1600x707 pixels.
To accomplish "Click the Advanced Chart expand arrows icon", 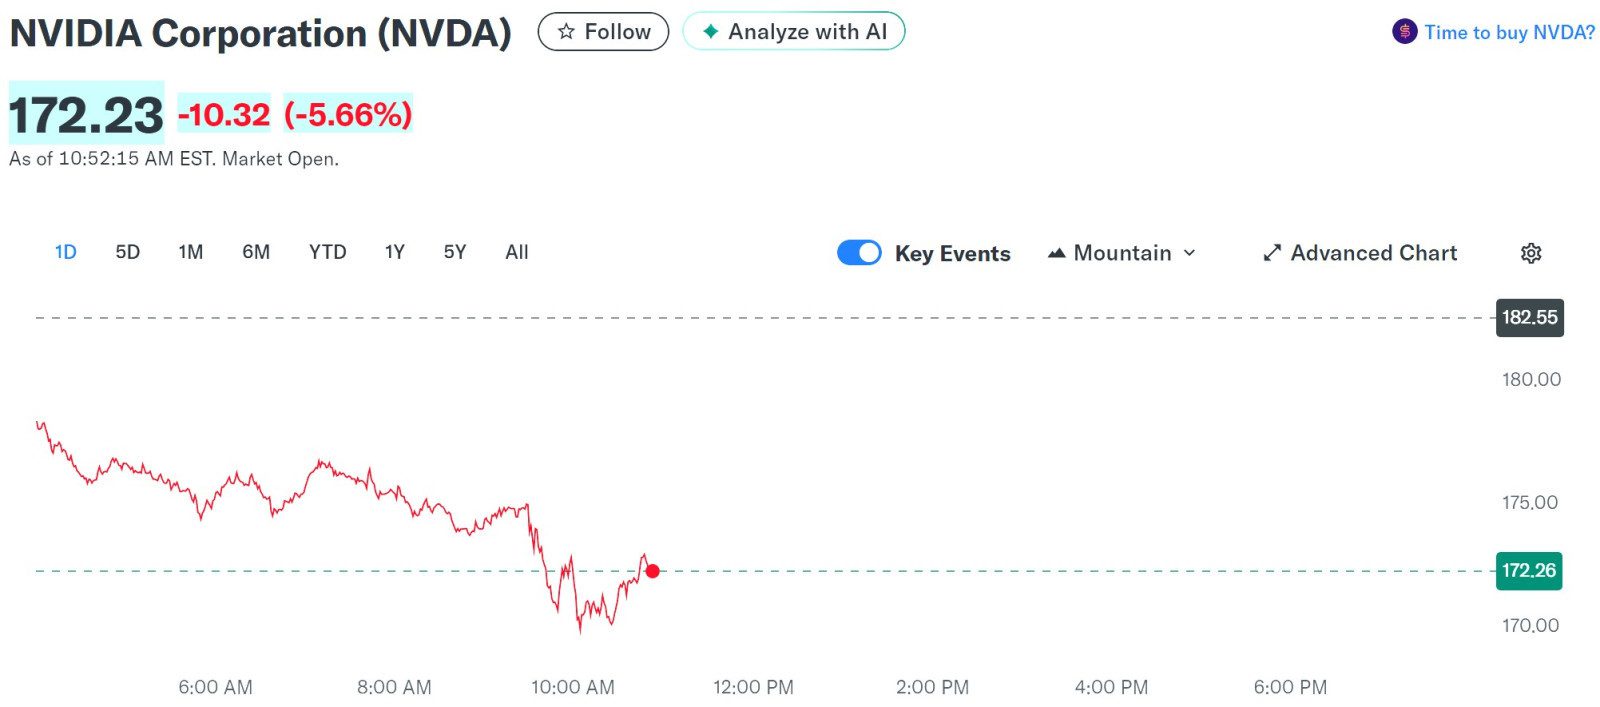I will coord(1272,253).
